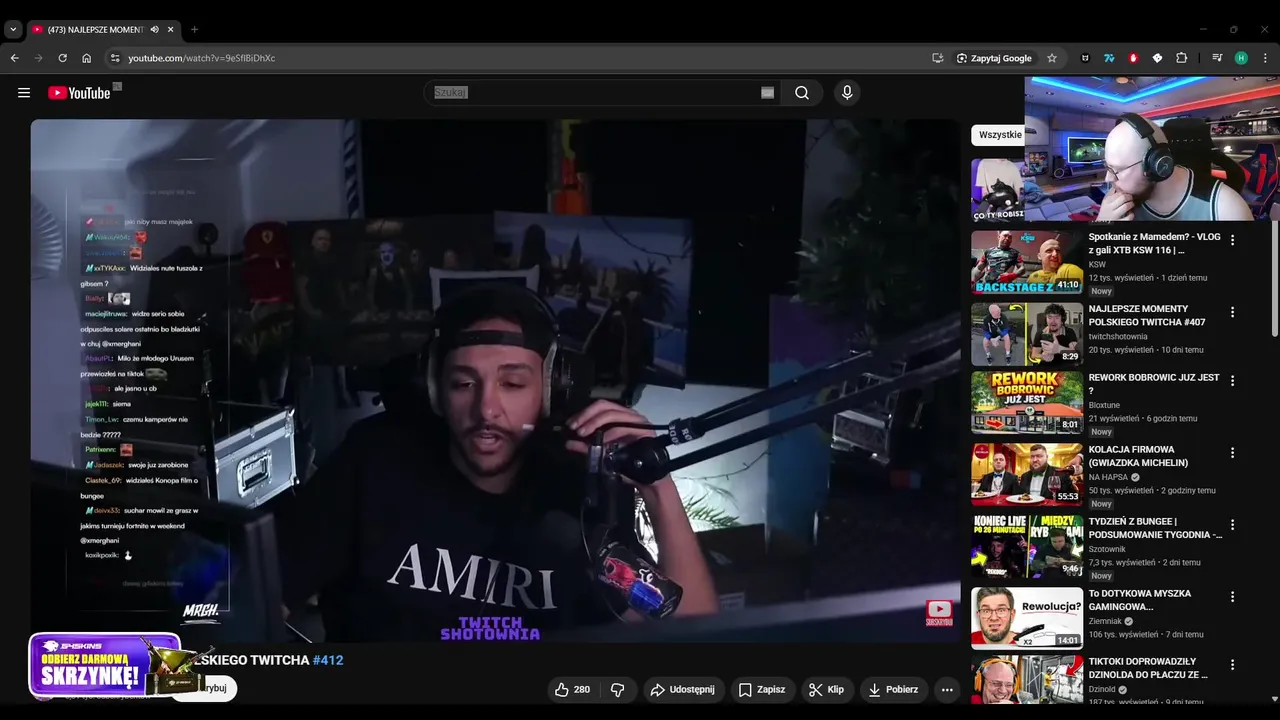Click the Szotownik channel name
Viewport: 1280px width, 720px height.
point(1107,549)
